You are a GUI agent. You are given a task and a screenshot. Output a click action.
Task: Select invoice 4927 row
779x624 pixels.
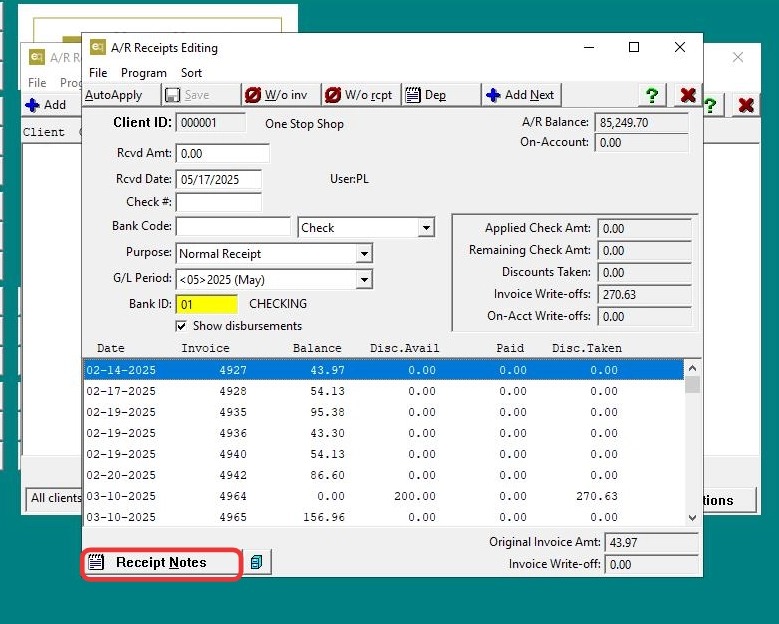[384, 370]
